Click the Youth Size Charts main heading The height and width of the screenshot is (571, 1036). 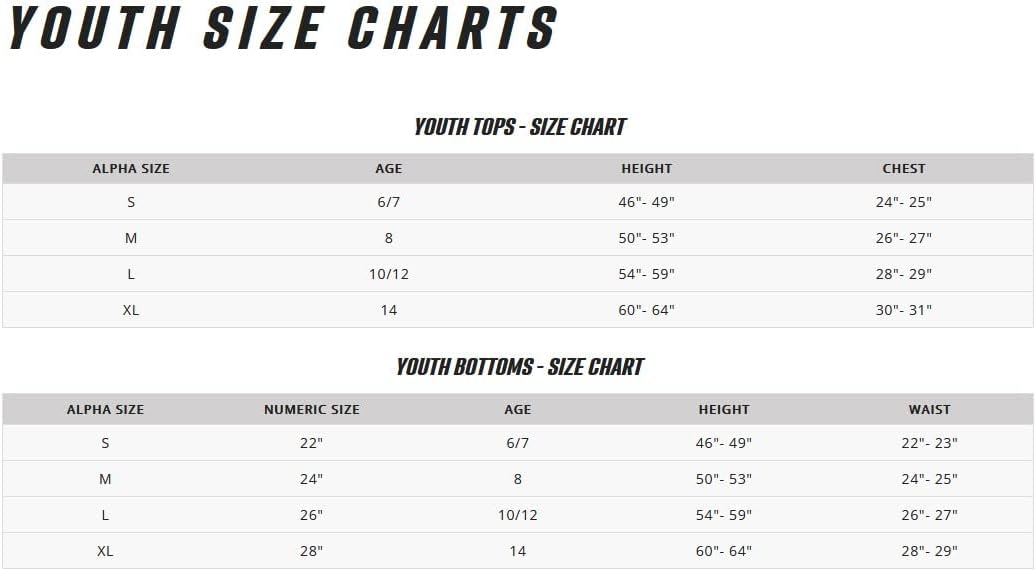click(283, 28)
